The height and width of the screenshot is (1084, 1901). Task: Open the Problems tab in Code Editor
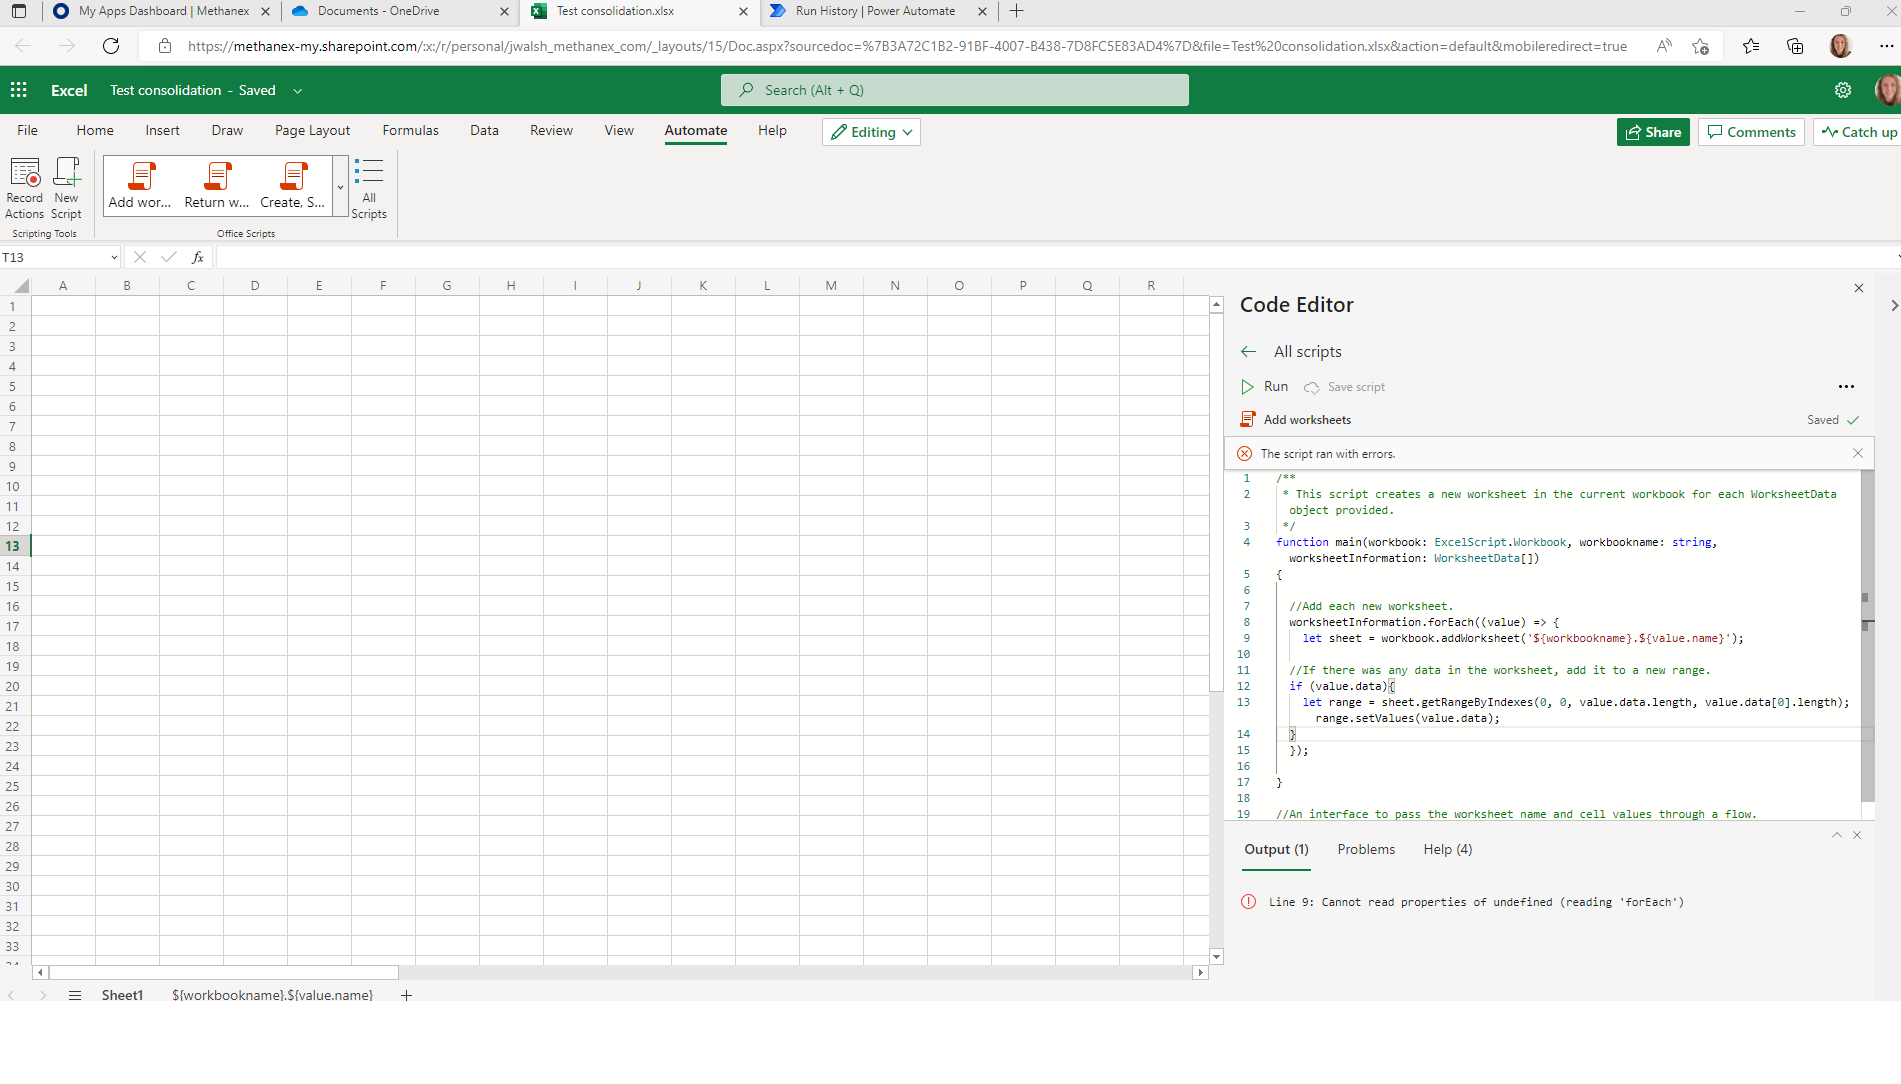(1366, 849)
